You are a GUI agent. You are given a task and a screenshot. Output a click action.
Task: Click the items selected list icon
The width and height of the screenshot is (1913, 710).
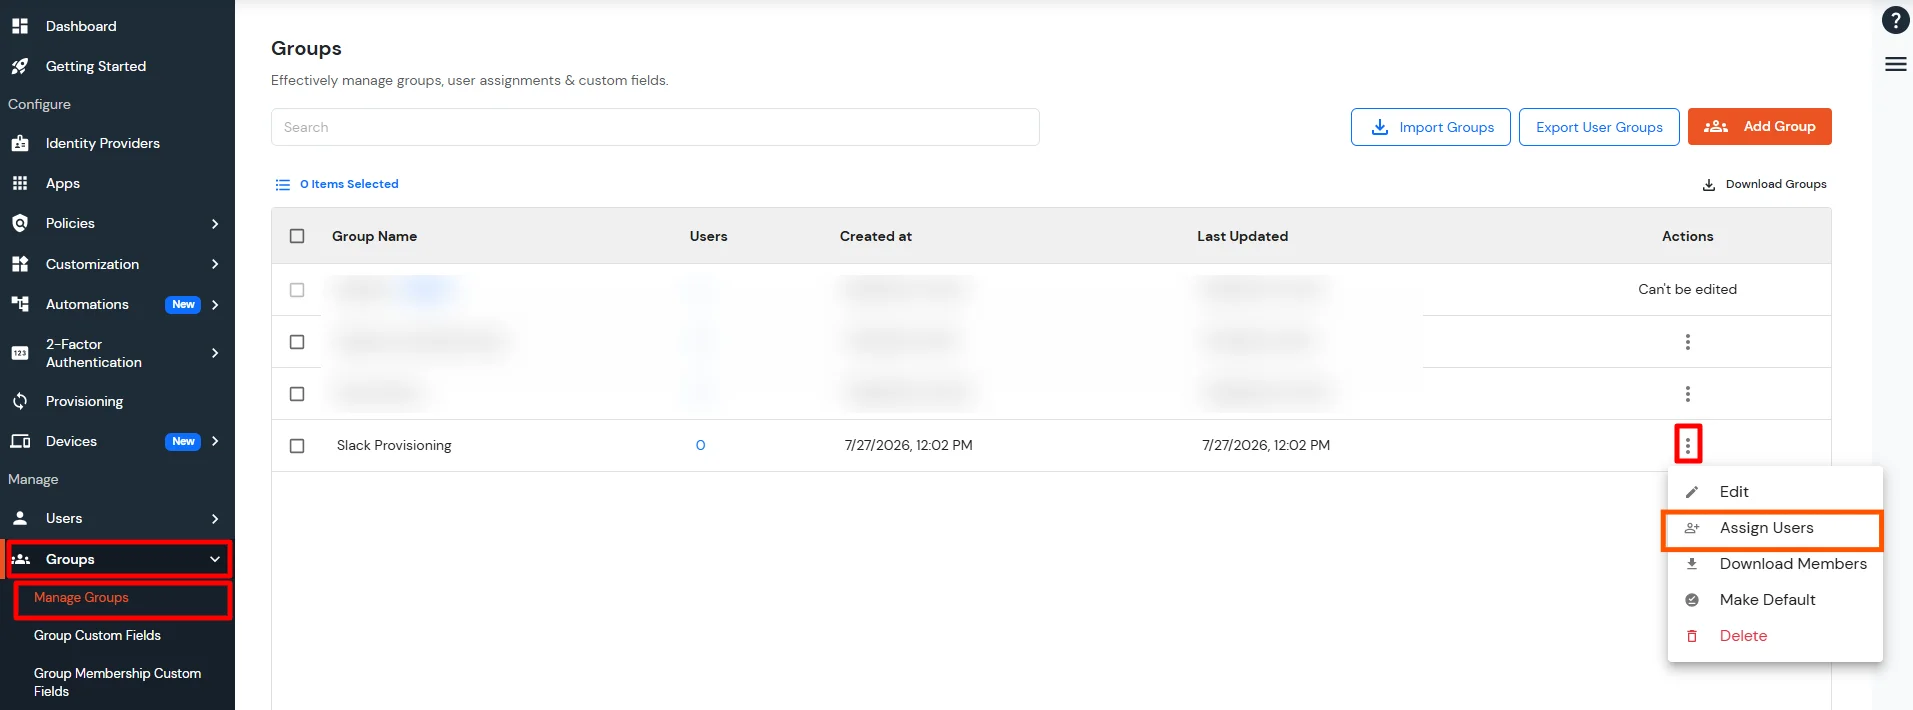point(283,185)
